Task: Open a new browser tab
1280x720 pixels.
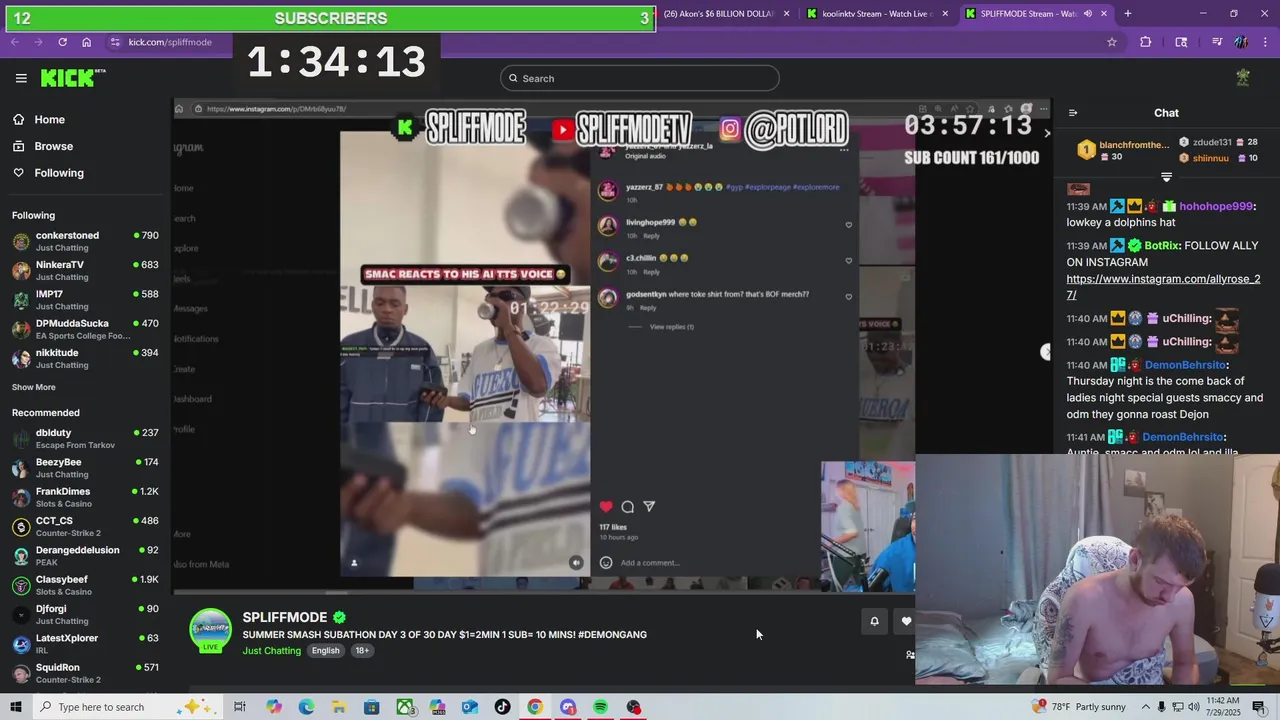Action: point(1127,14)
